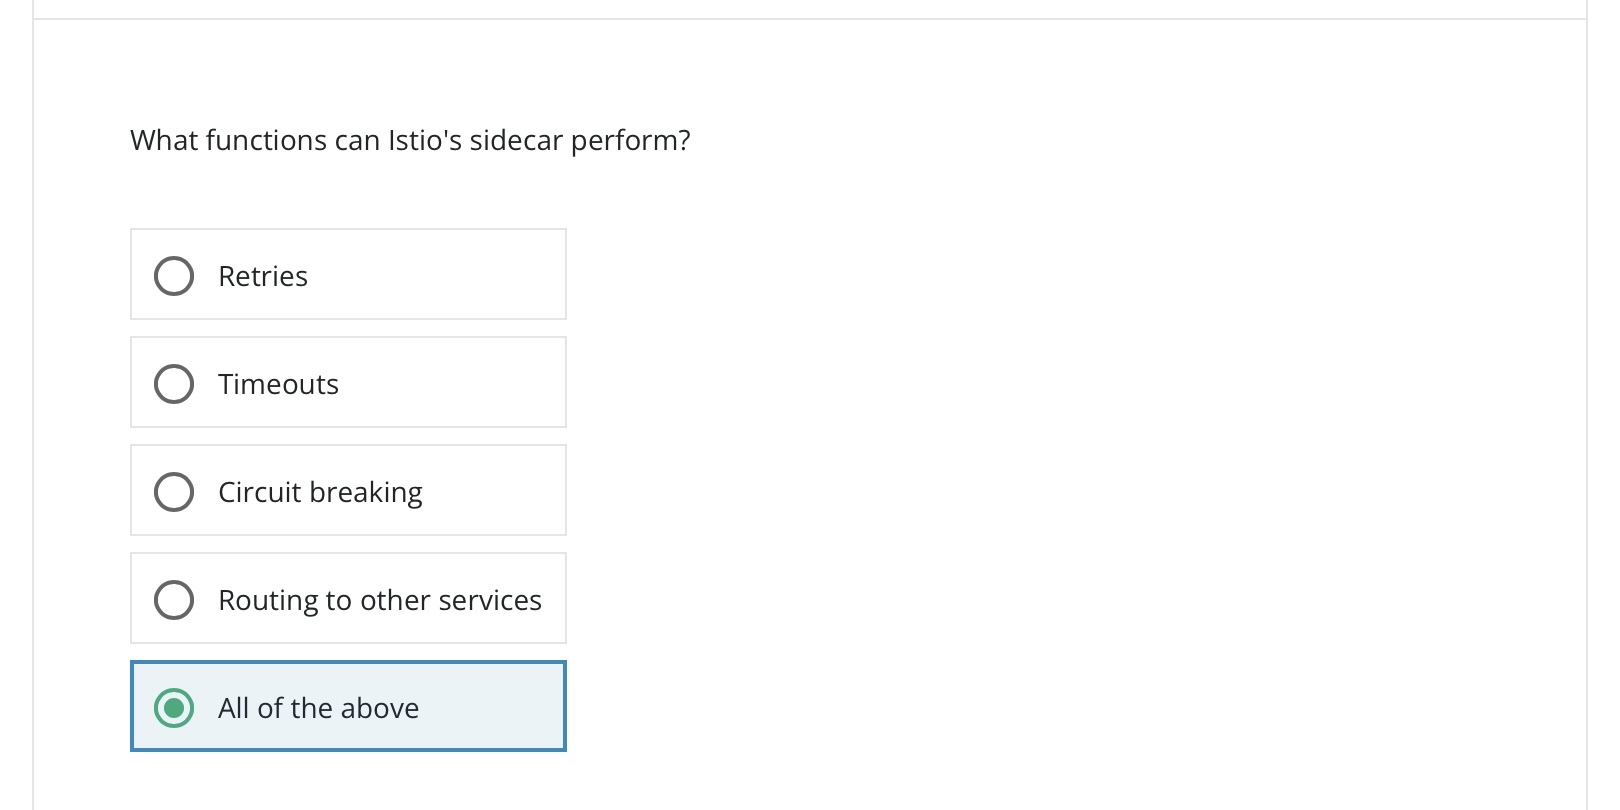Click the "All of the above" label text

[318, 708]
